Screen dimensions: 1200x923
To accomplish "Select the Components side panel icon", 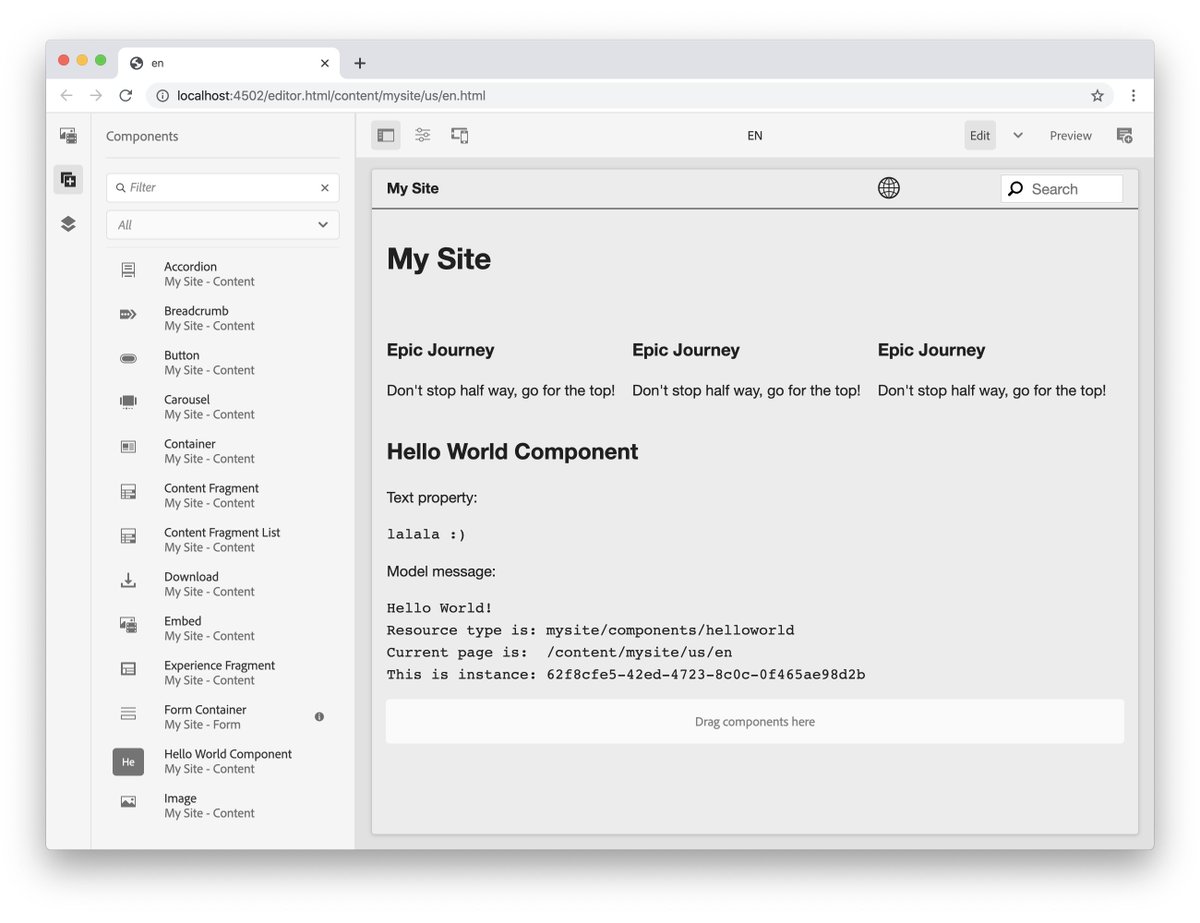I will (68, 180).
